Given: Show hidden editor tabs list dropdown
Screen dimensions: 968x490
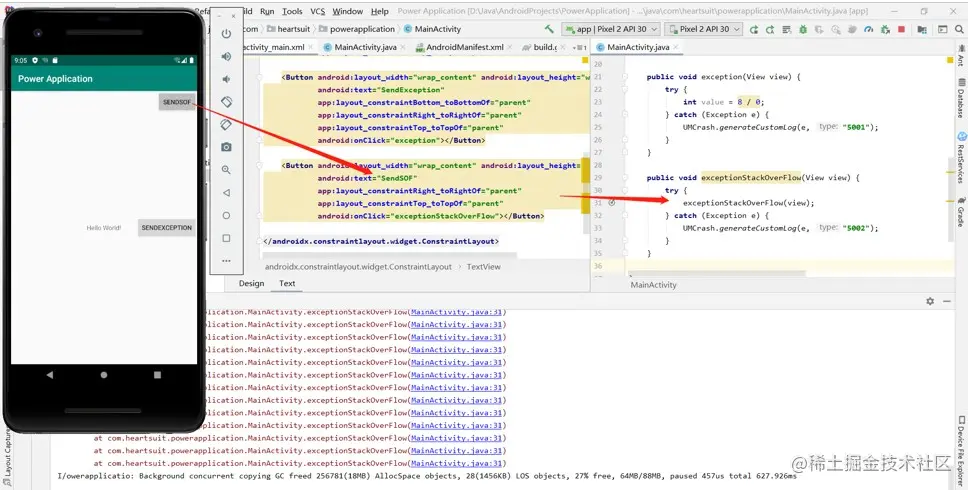Looking at the screenshot, I should (580, 48).
